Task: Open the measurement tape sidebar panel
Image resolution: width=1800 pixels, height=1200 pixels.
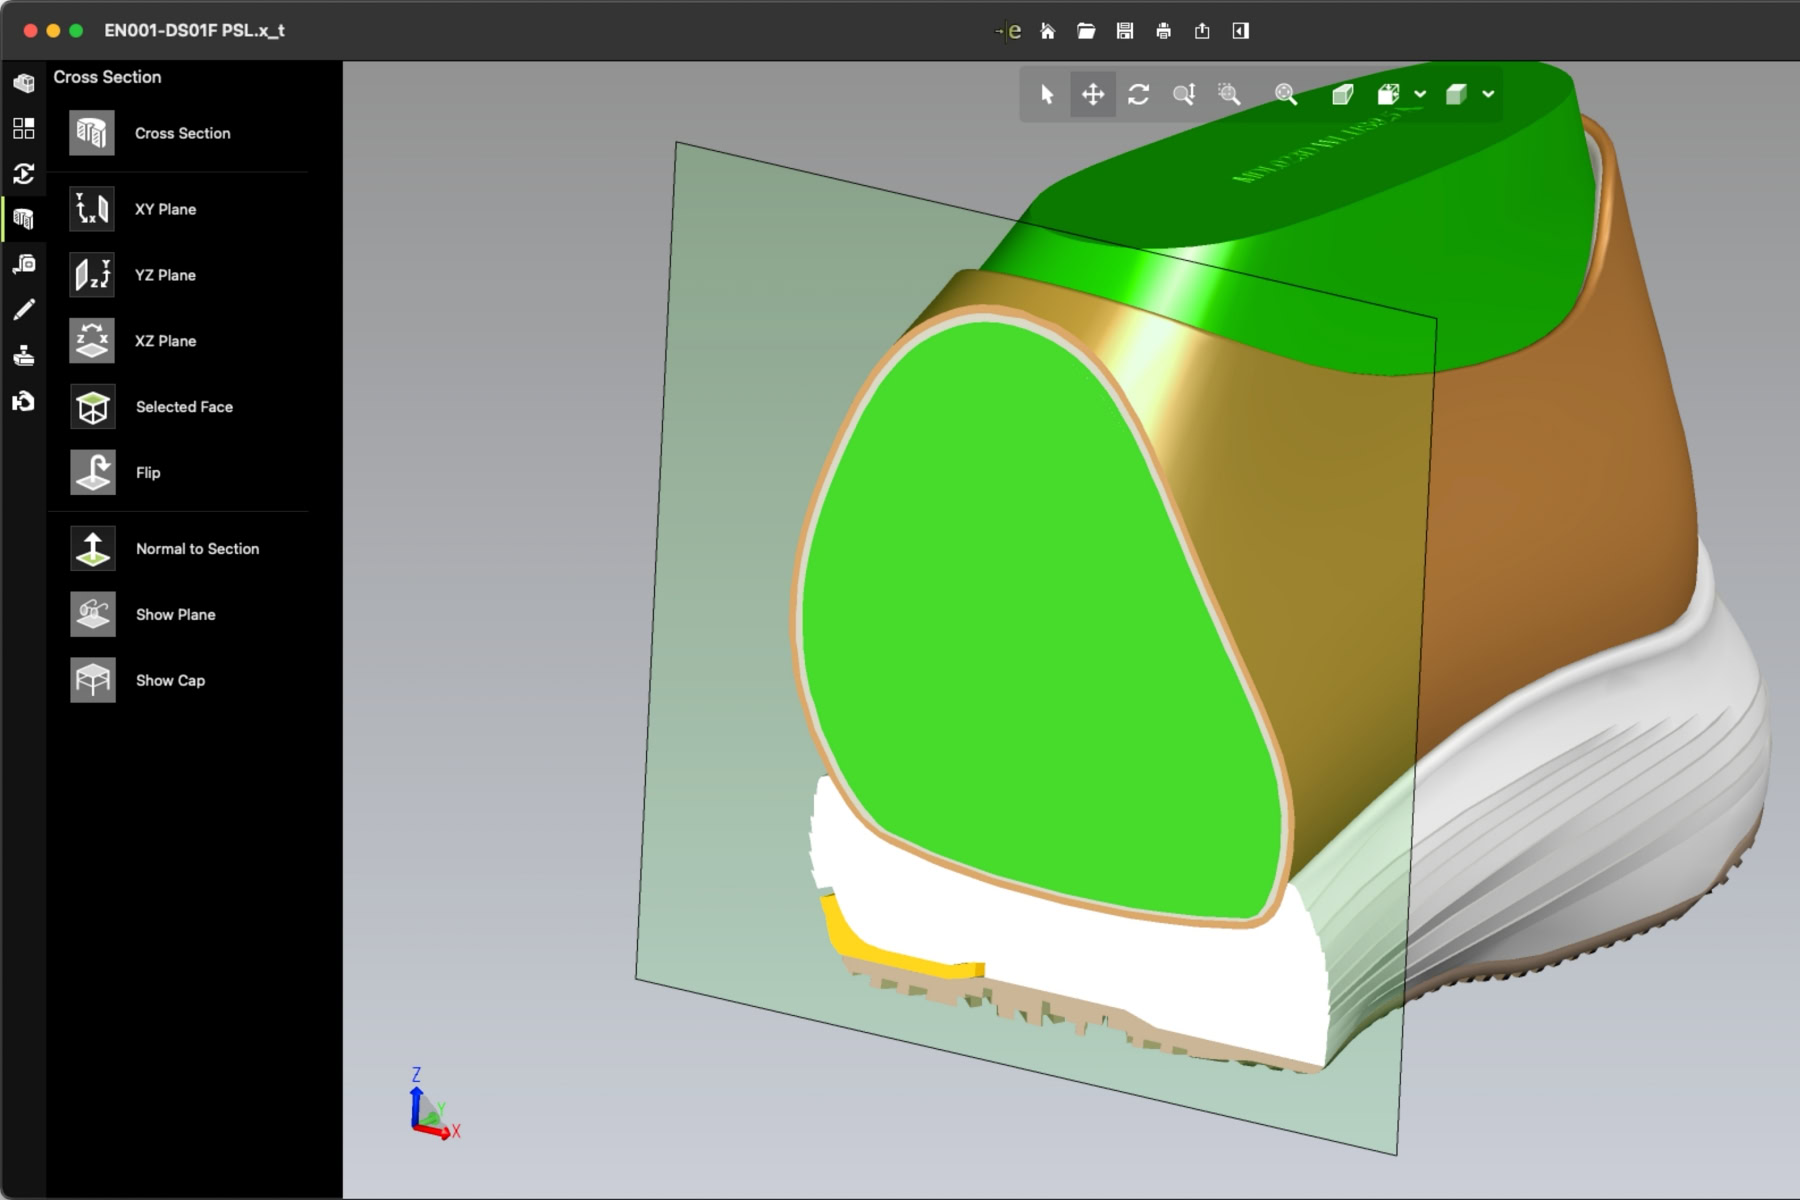Action: [x=24, y=264]
